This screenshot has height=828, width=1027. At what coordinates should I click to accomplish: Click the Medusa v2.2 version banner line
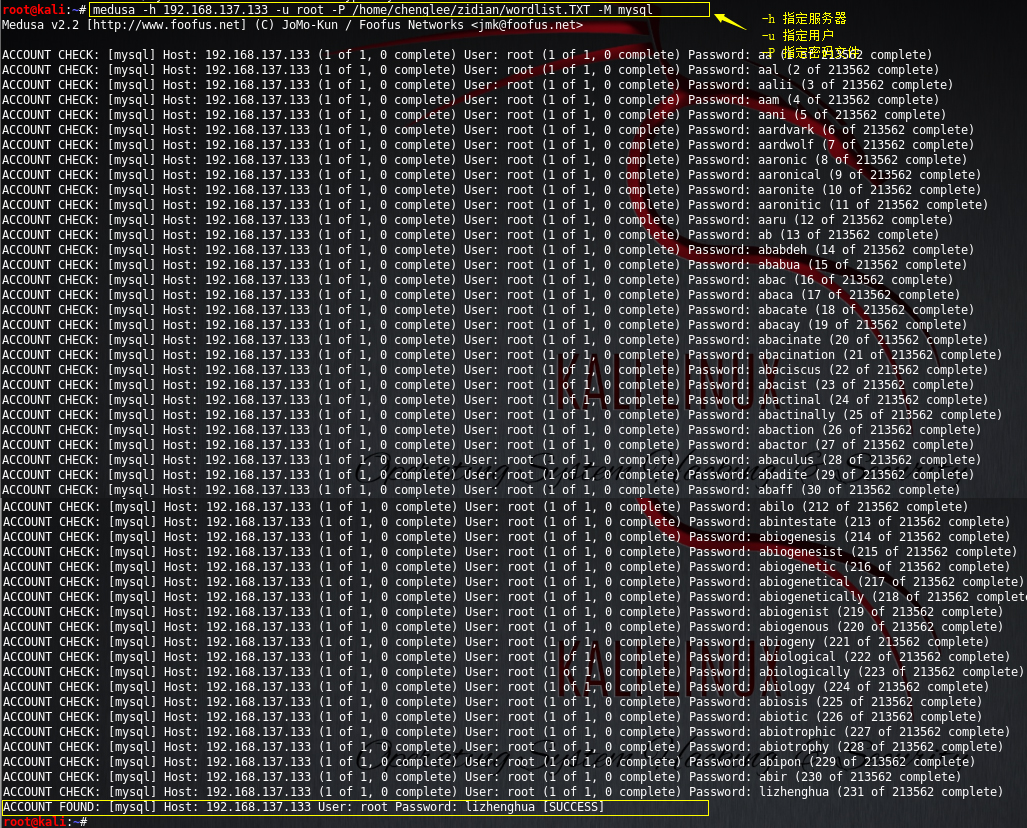click(x=292, y=25)
